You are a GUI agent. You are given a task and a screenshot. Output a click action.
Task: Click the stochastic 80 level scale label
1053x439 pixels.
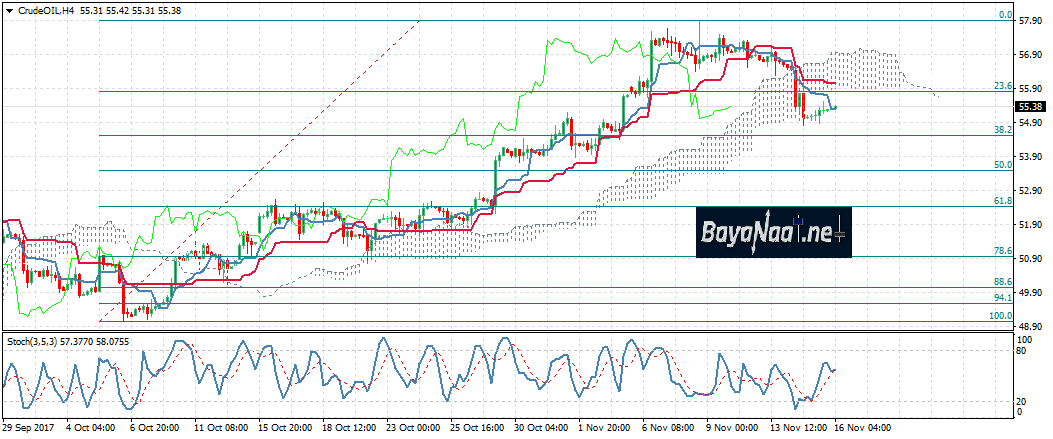click(x=1023, y=351)
